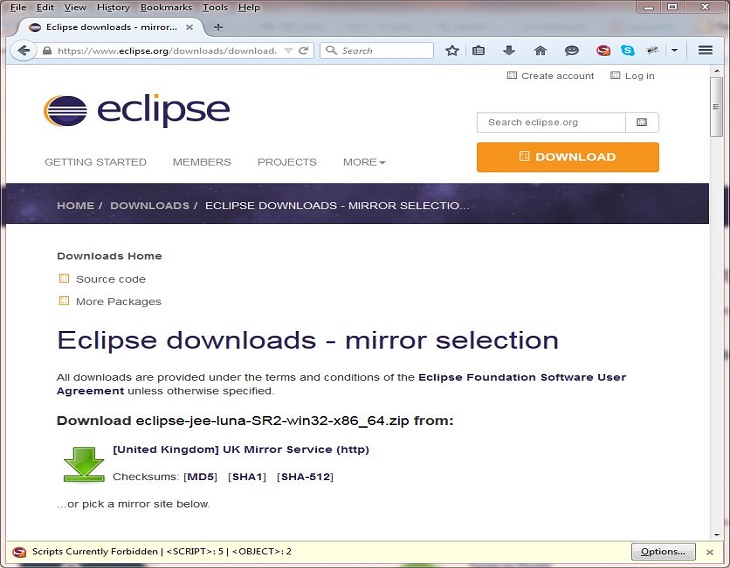Click the scrollbar up arrow
The height and width of the screenshot is (568, 730).
tap(716, 71)
